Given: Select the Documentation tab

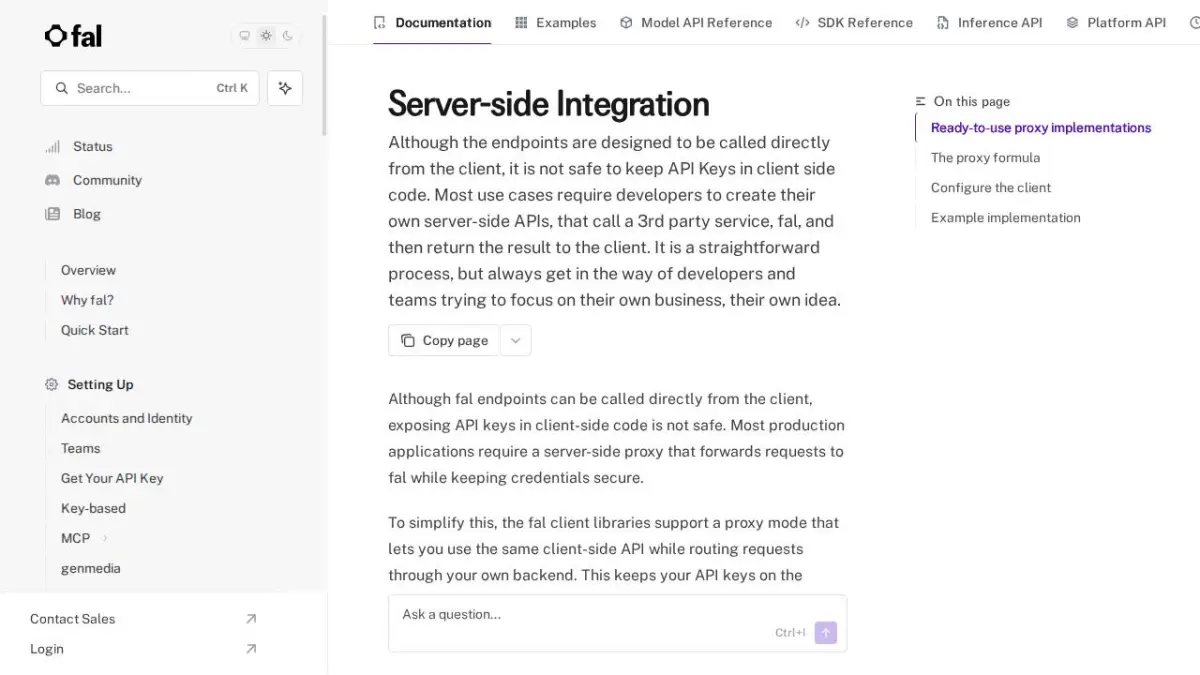Looking at the screenshot, I should pos(432,22).
